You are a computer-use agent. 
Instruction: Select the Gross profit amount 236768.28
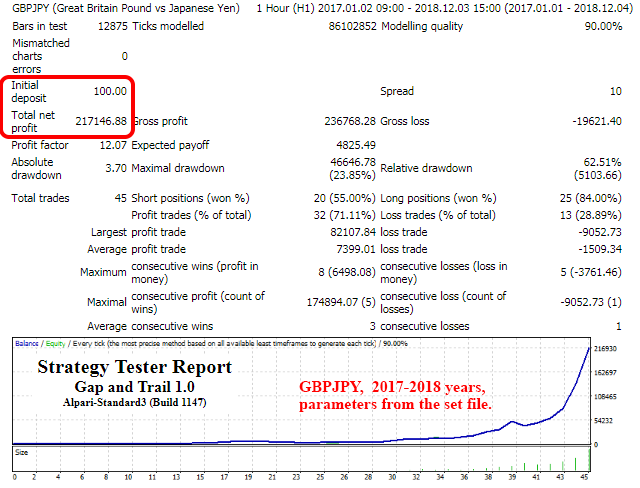click(x=343, y=120)
